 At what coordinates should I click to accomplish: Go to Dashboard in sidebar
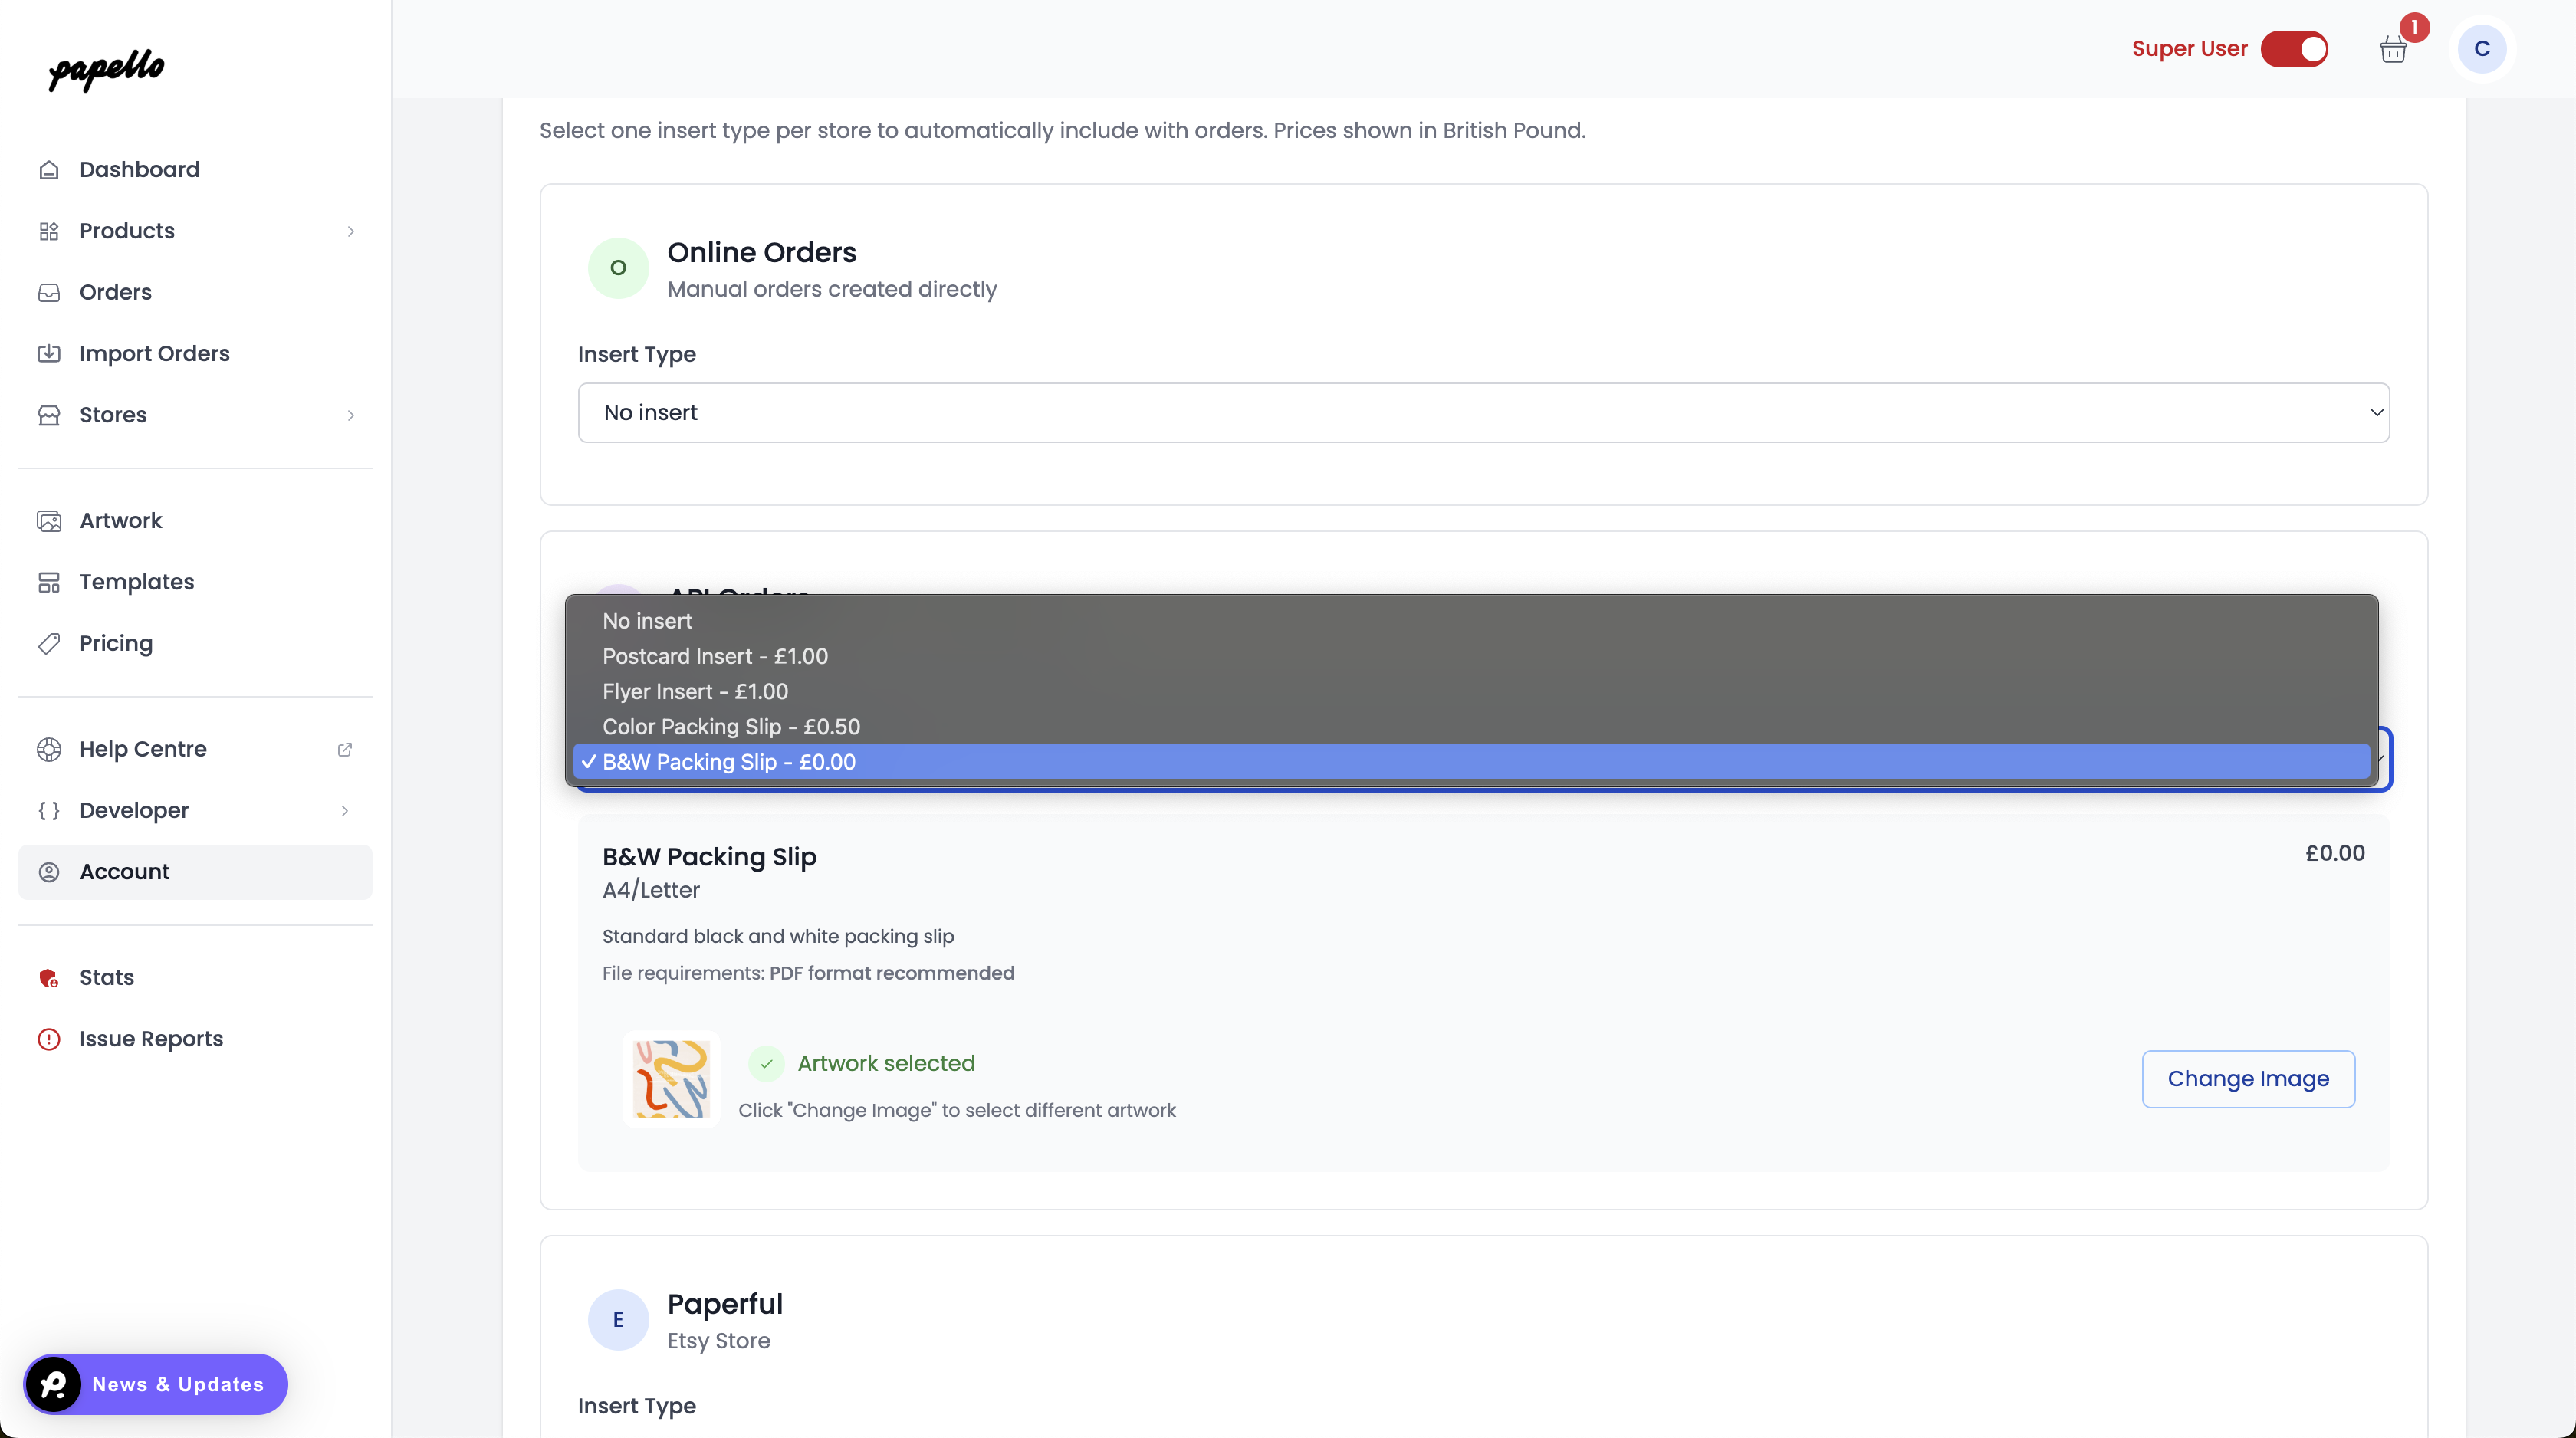[x=195, y=170]
